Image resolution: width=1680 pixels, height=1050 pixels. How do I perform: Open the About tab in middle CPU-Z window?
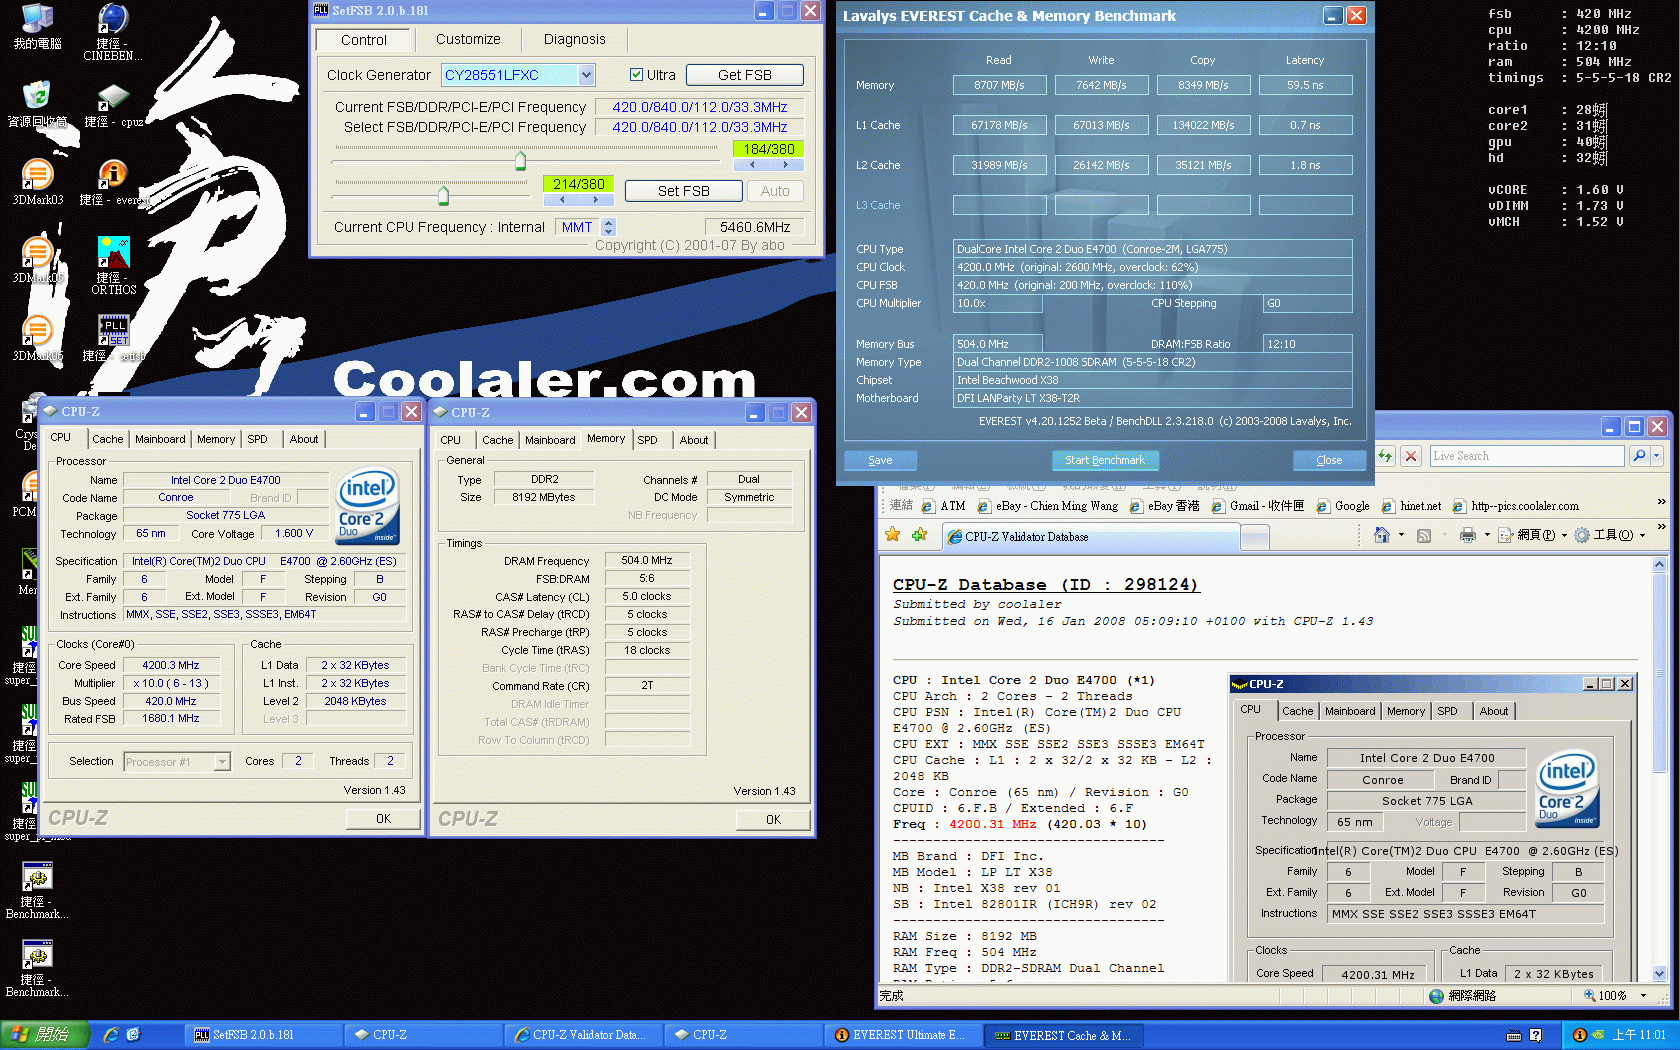(x=693, y=440)
